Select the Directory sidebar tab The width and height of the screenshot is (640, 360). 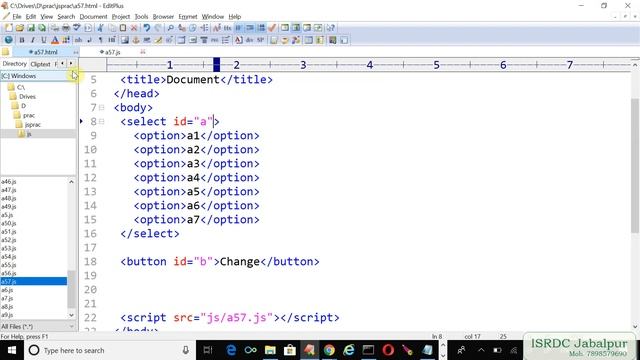tap(14, 64)
